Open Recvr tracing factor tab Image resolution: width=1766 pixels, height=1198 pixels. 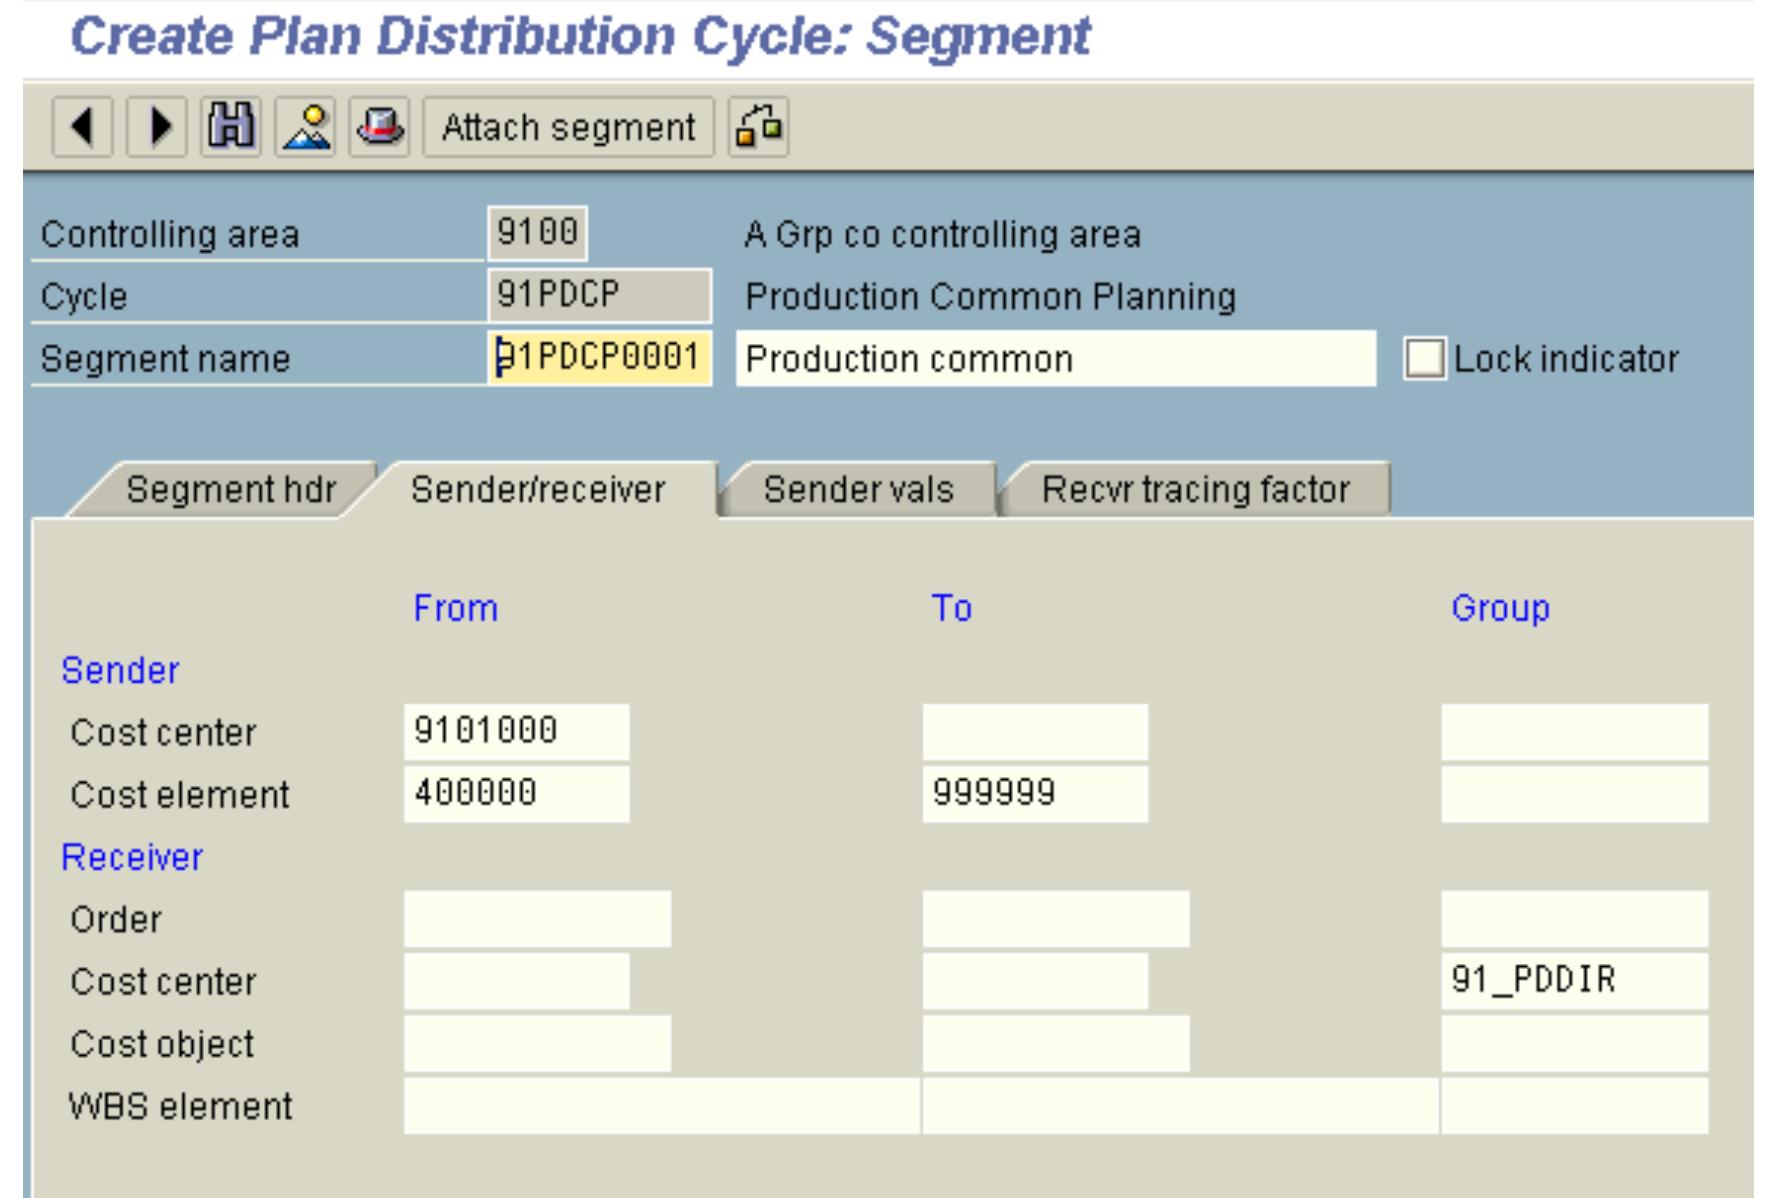coord(1195,490)
